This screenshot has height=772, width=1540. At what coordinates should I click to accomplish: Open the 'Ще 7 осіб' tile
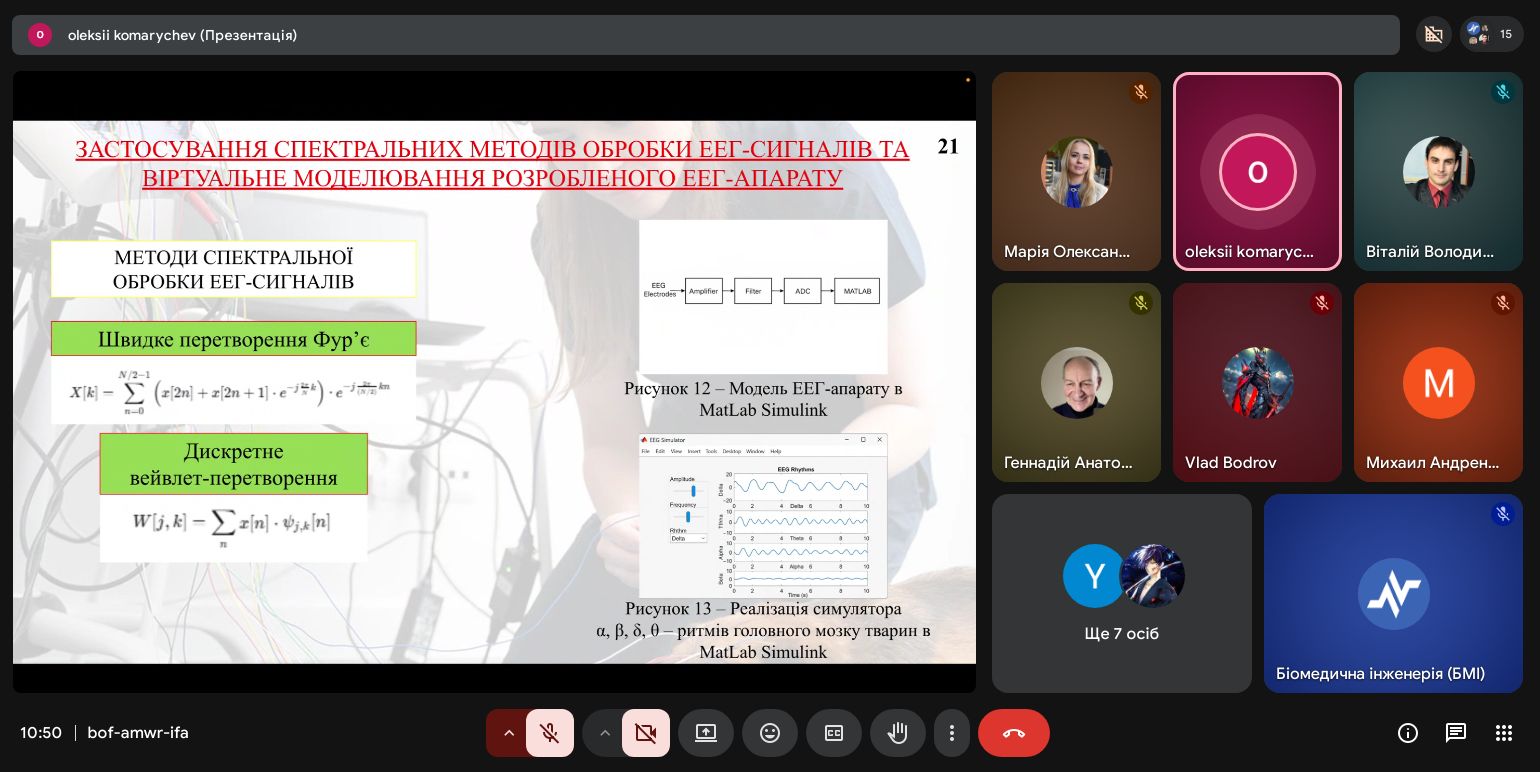(1121, 593)
